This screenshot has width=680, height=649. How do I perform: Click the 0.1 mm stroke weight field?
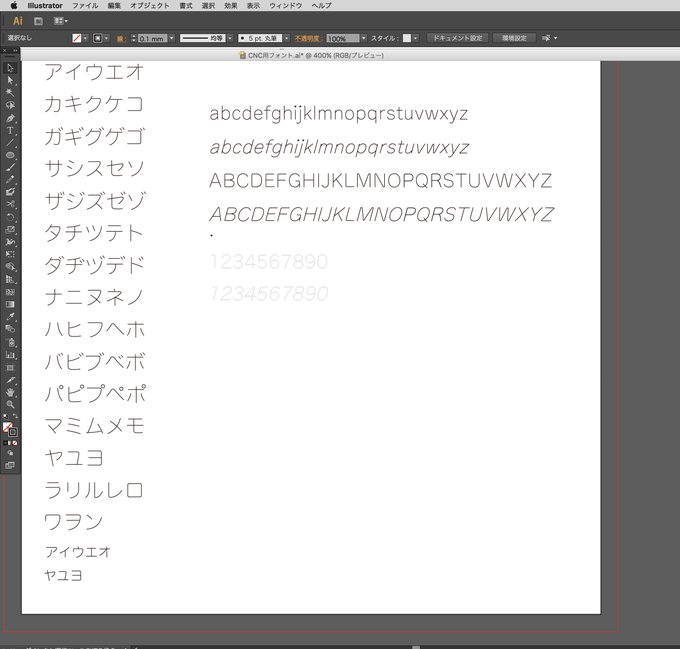coord(153,38)
